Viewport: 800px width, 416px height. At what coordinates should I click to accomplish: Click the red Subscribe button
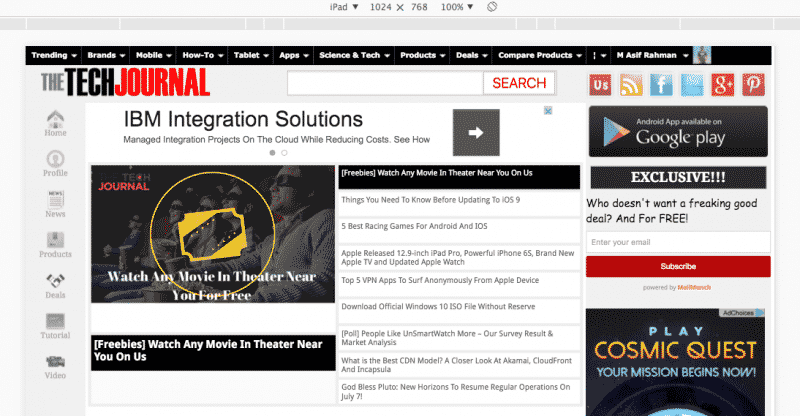coord(678,266)
